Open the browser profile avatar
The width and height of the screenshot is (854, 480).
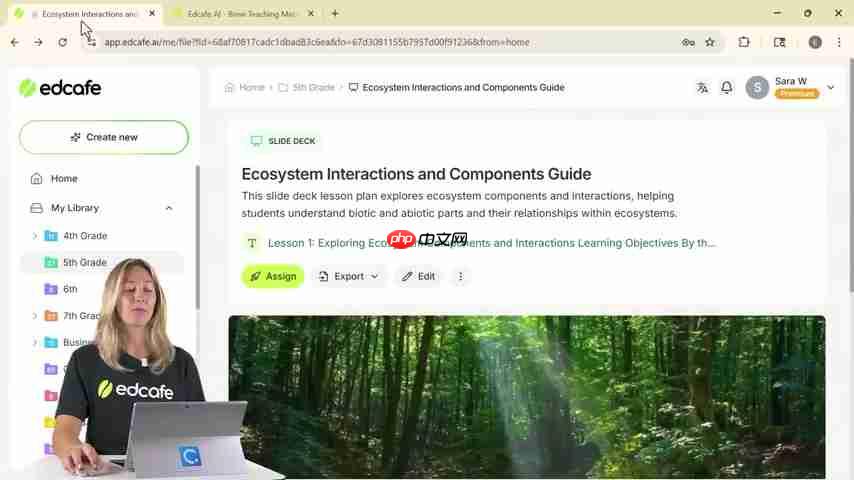tap(815, 42)
